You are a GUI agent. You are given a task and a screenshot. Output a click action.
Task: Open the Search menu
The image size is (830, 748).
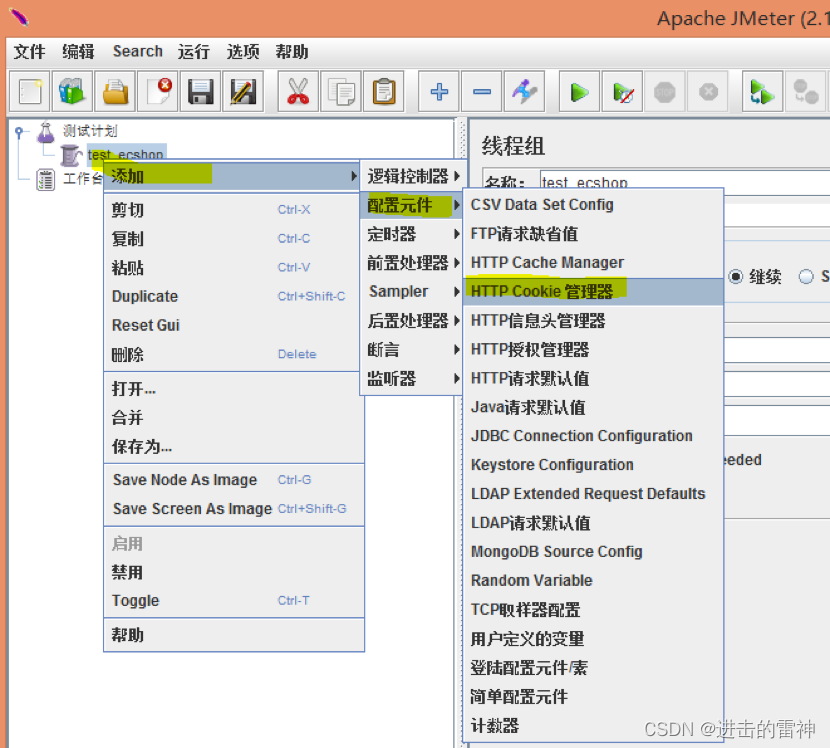click(x=138, y=51)
